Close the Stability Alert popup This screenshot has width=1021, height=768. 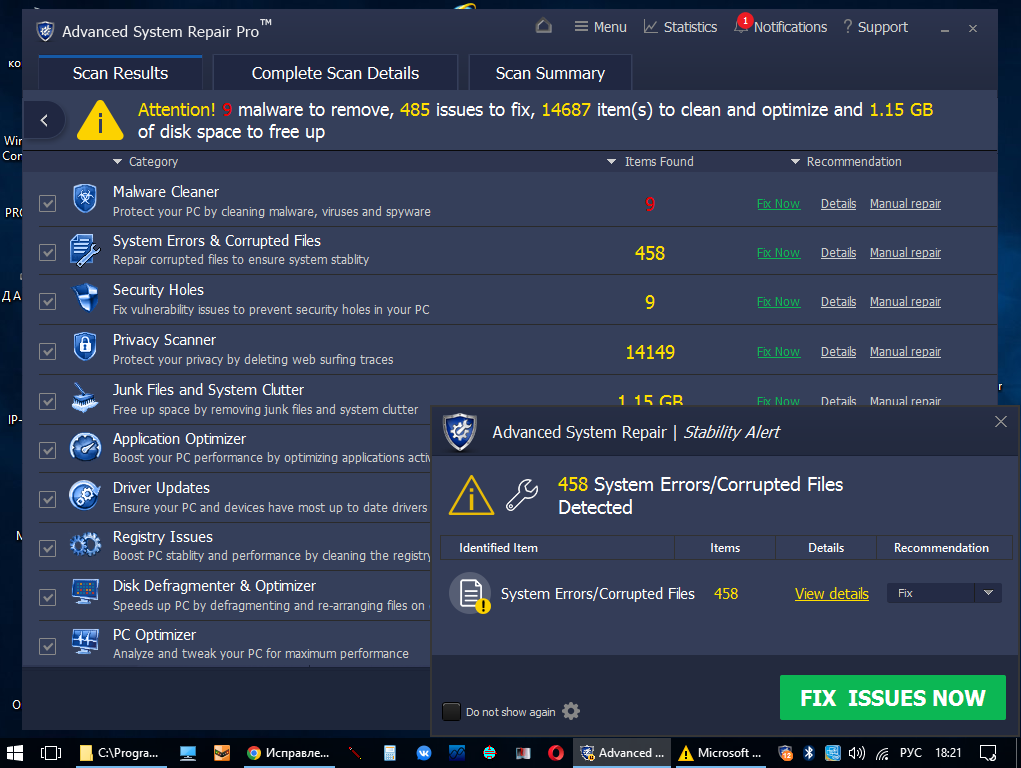point(1001,421)
